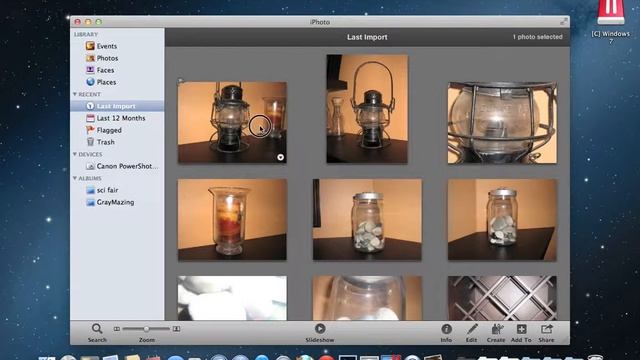This screenshot has width=640, height=360.
Task: Select the lattice pattern photo
Action: [502, 298]
